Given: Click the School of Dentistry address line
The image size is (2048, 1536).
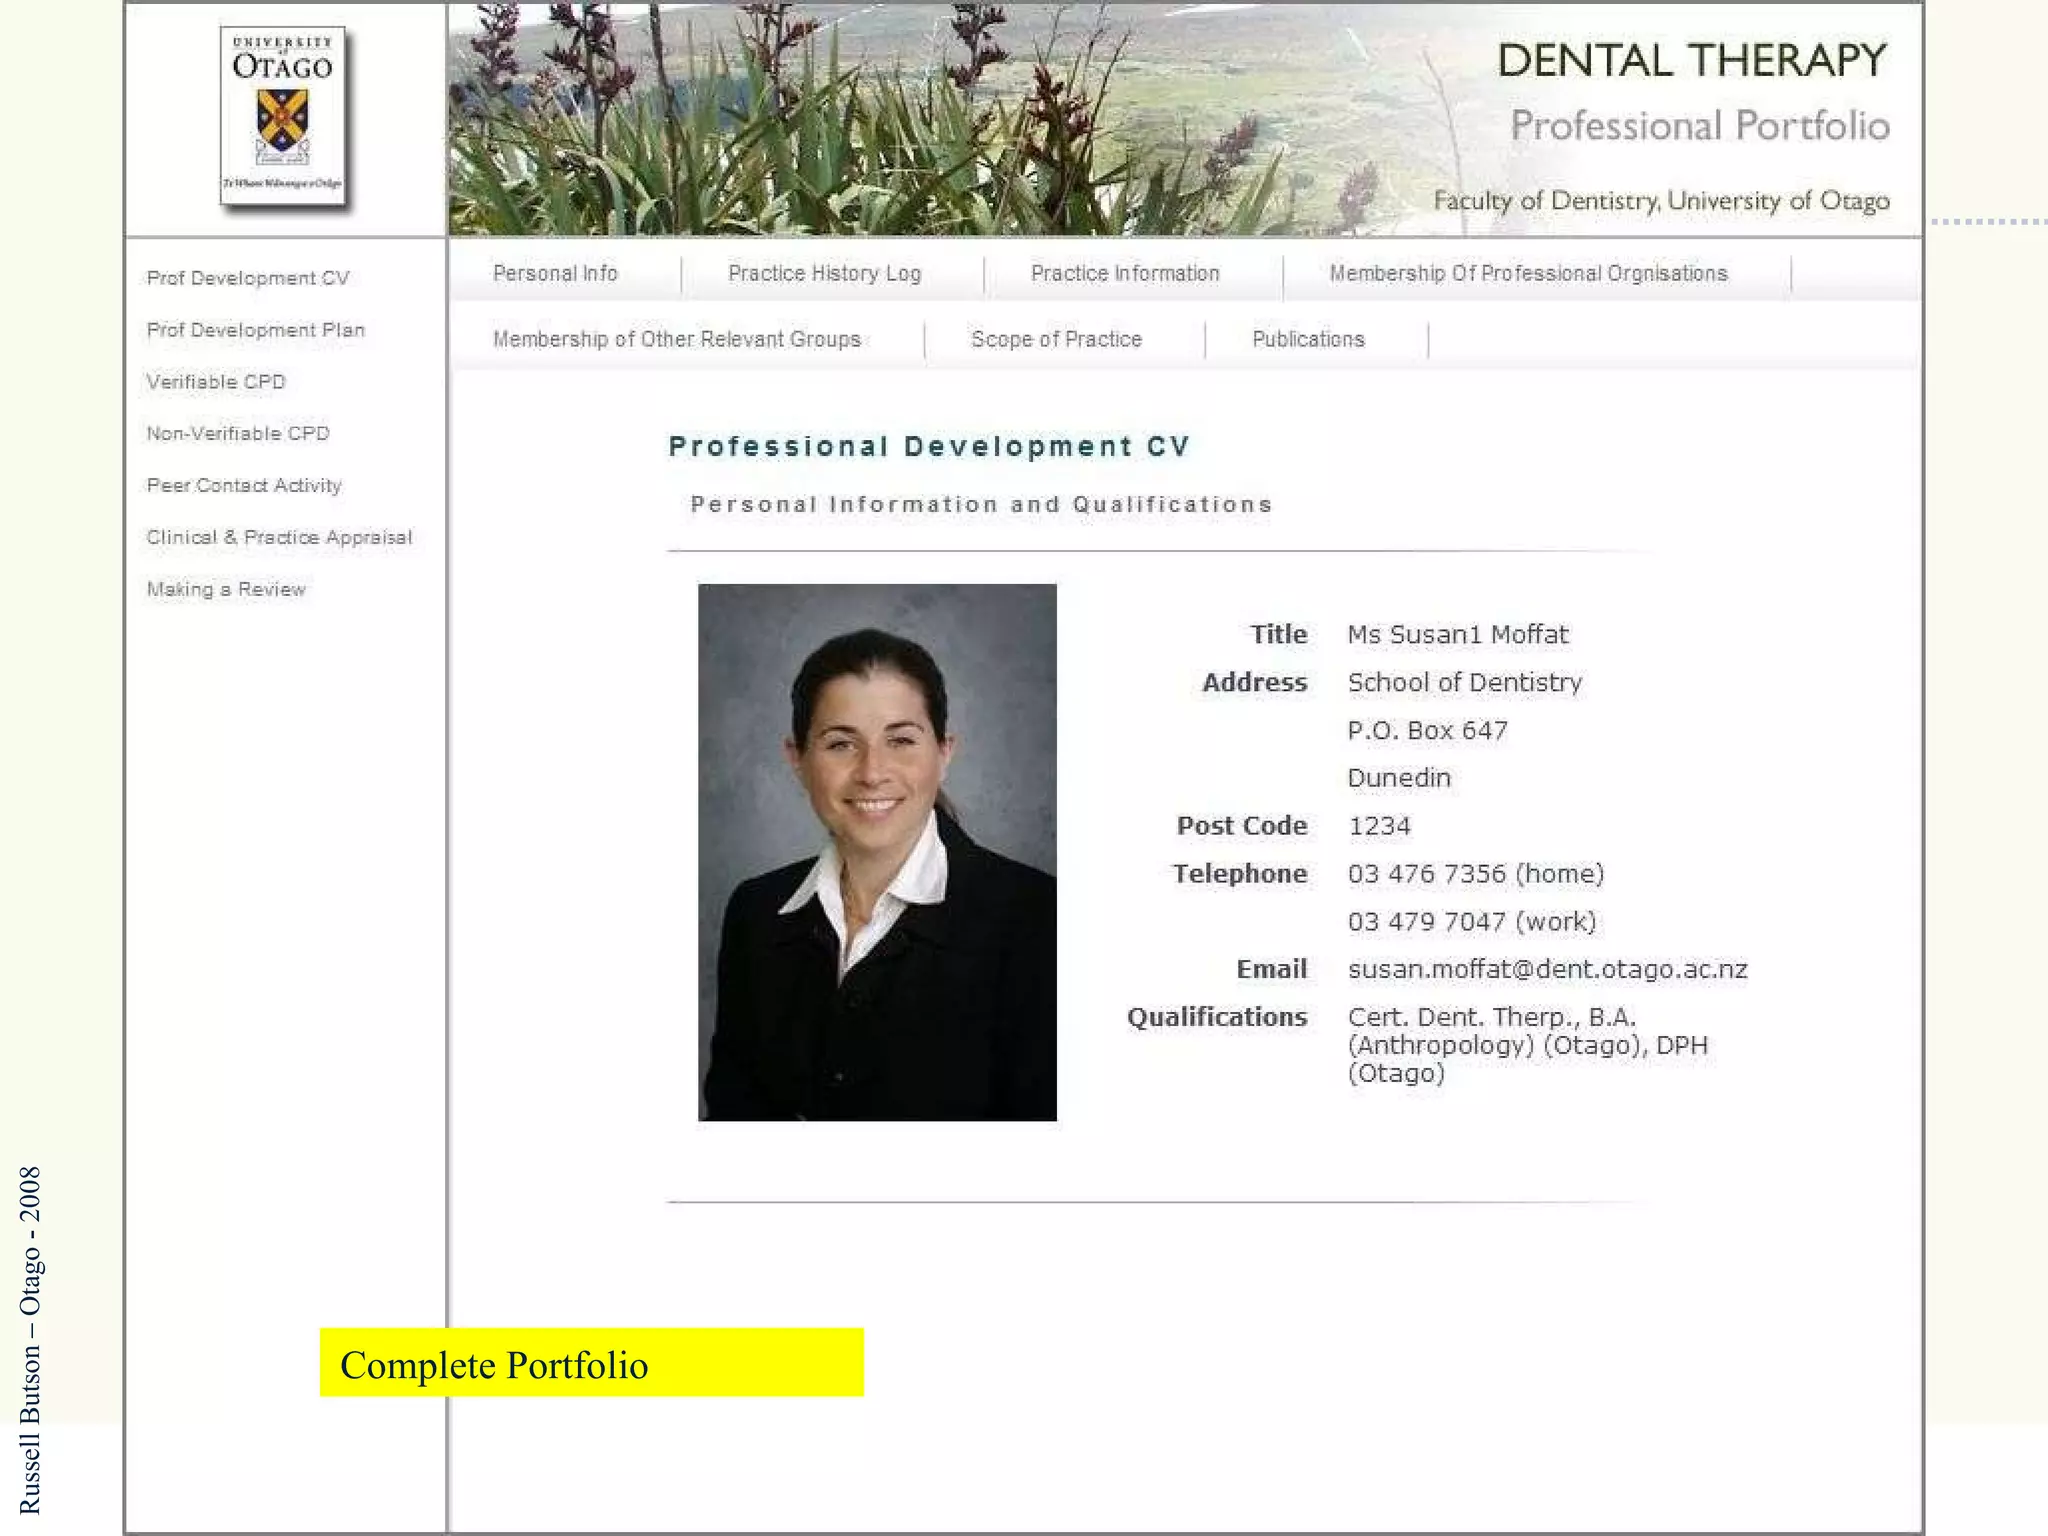Looking at the screenshot, I should click(1465, 683).
